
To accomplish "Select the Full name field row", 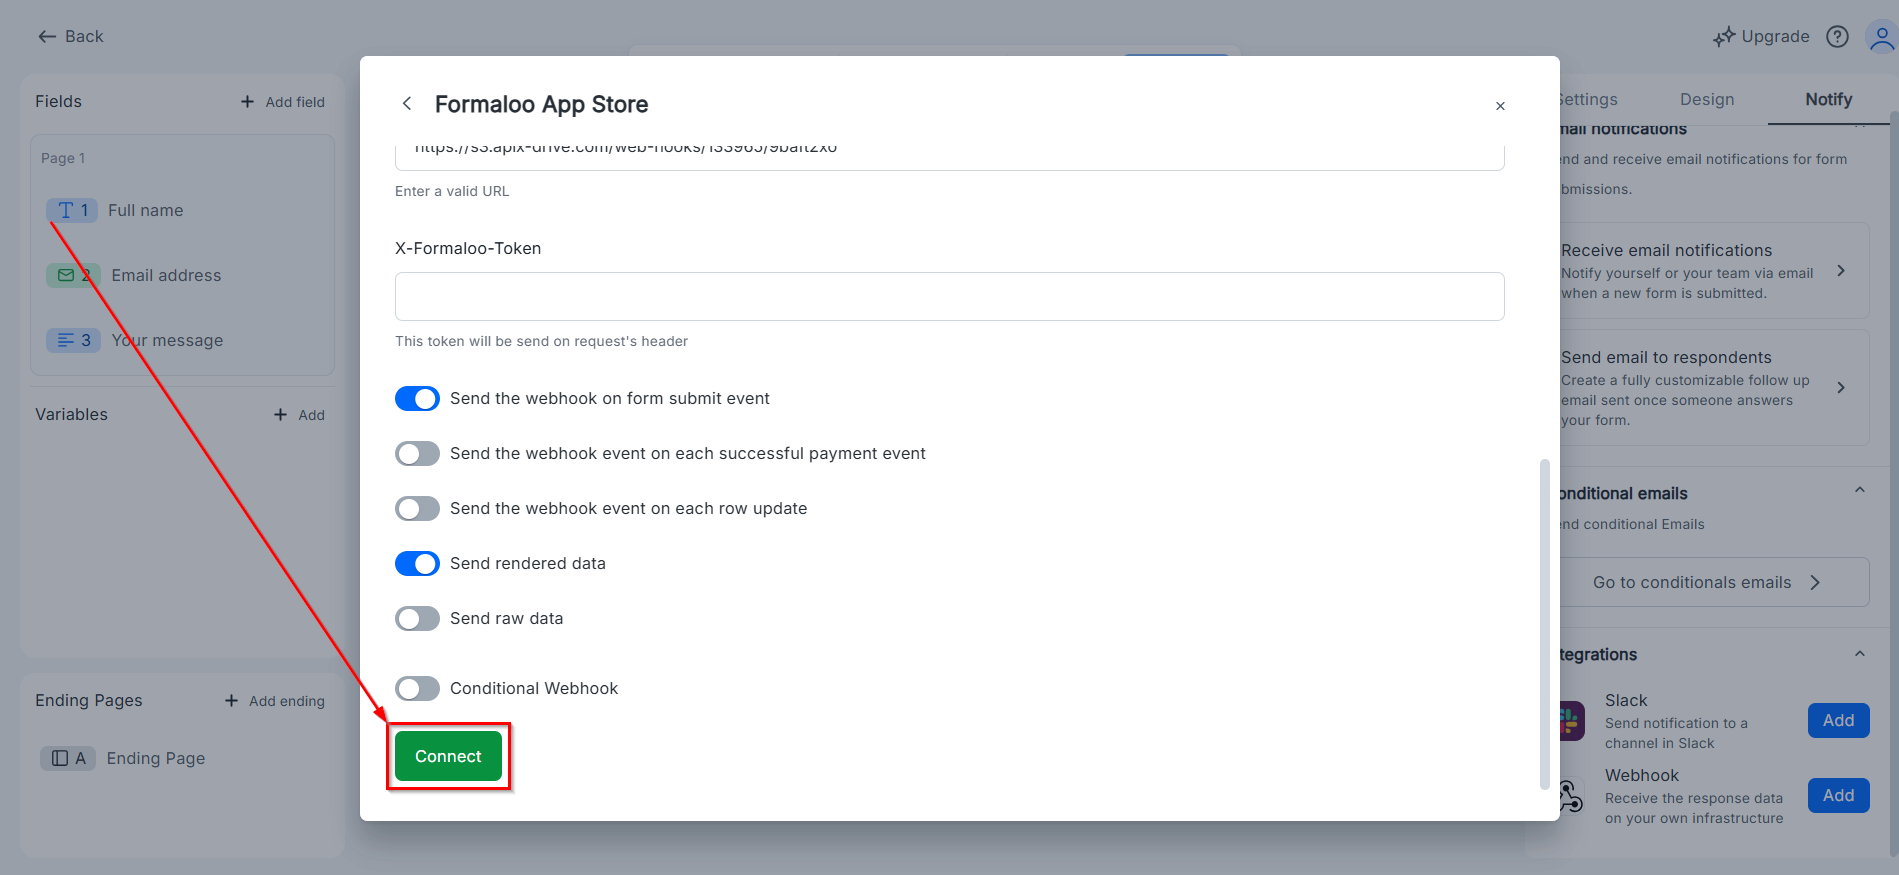I will pos(182,210).
